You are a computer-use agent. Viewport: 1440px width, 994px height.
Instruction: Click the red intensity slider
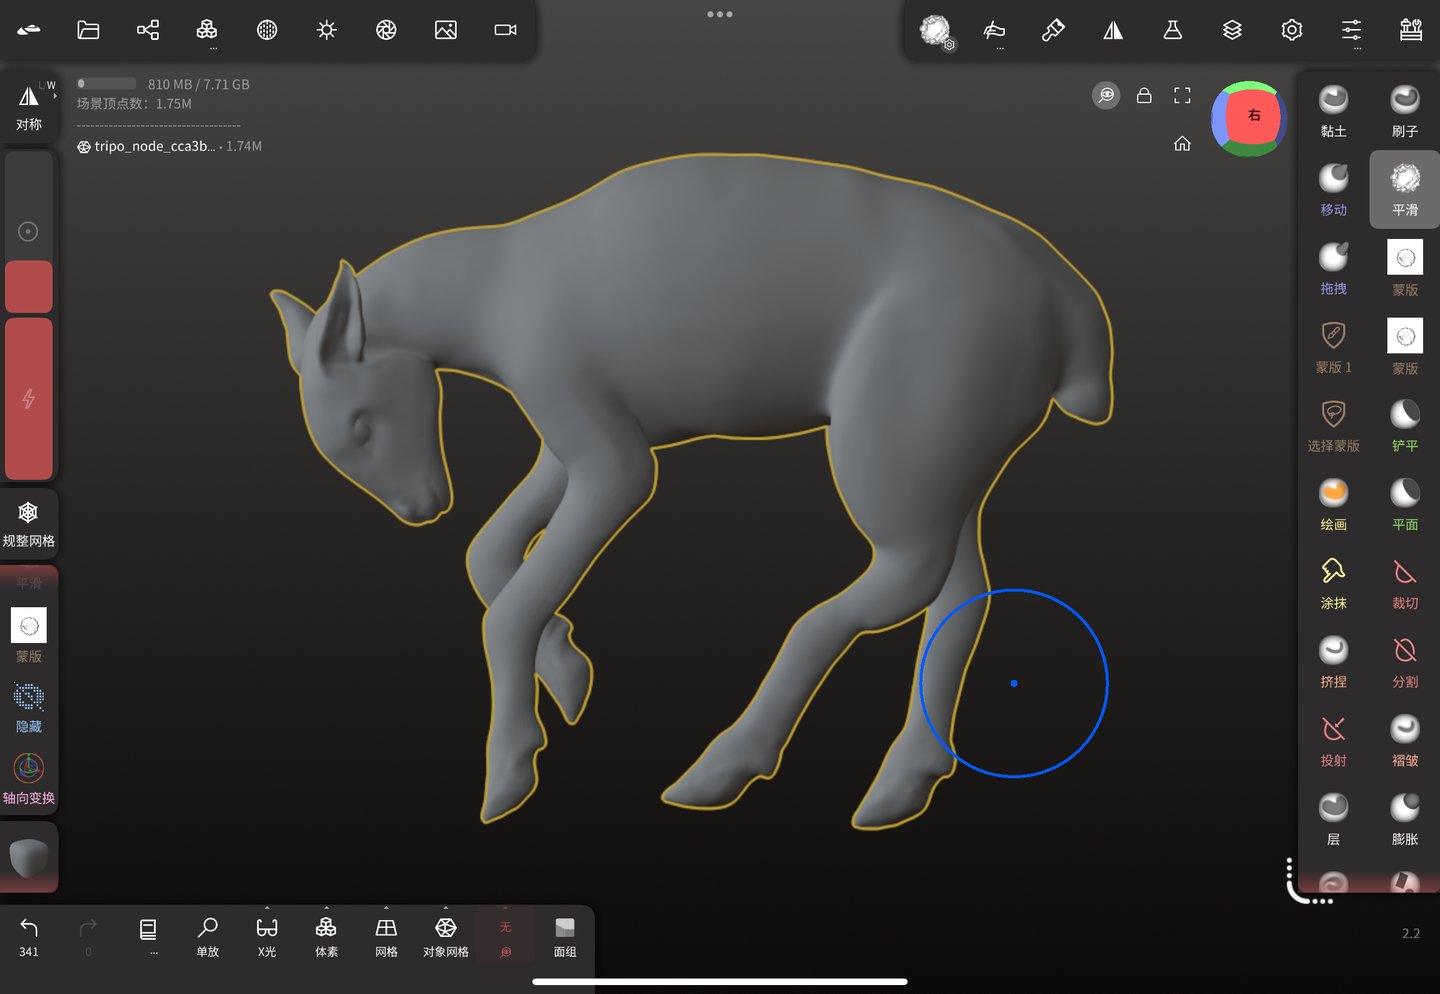tap(29, 398)
